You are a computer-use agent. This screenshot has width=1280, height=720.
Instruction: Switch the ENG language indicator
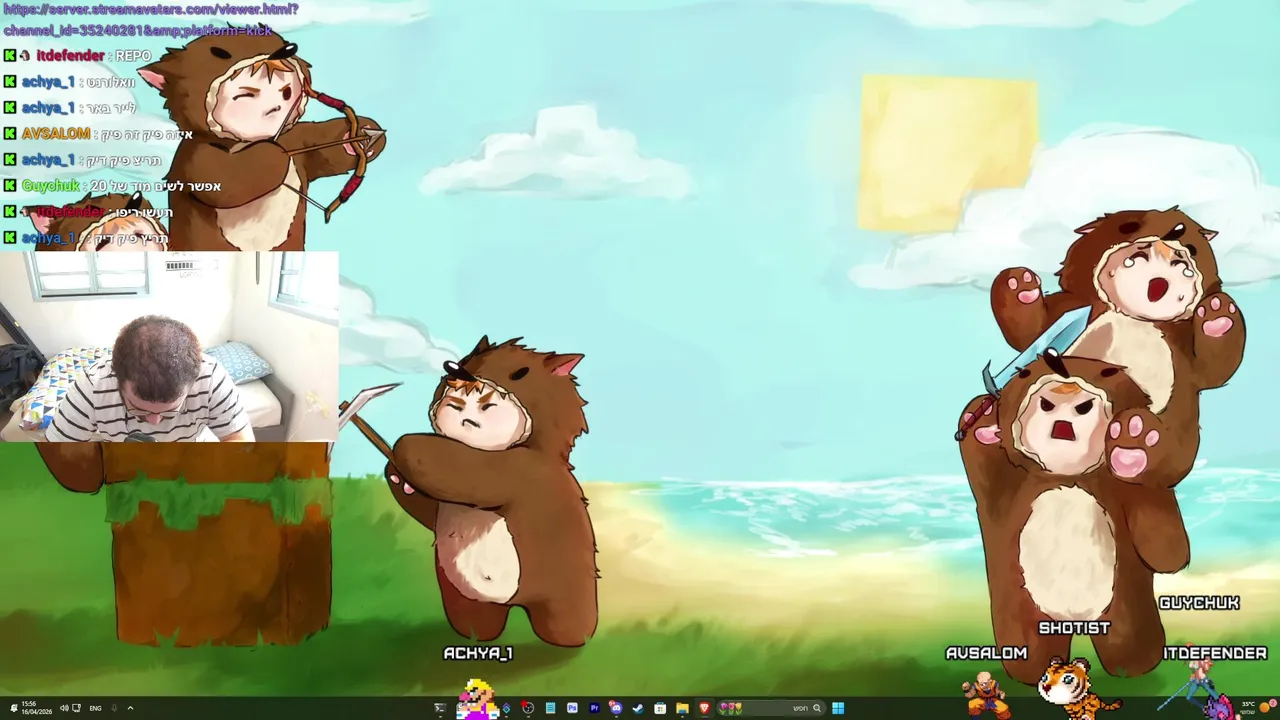pyautogui.click(x=95, y=708)
